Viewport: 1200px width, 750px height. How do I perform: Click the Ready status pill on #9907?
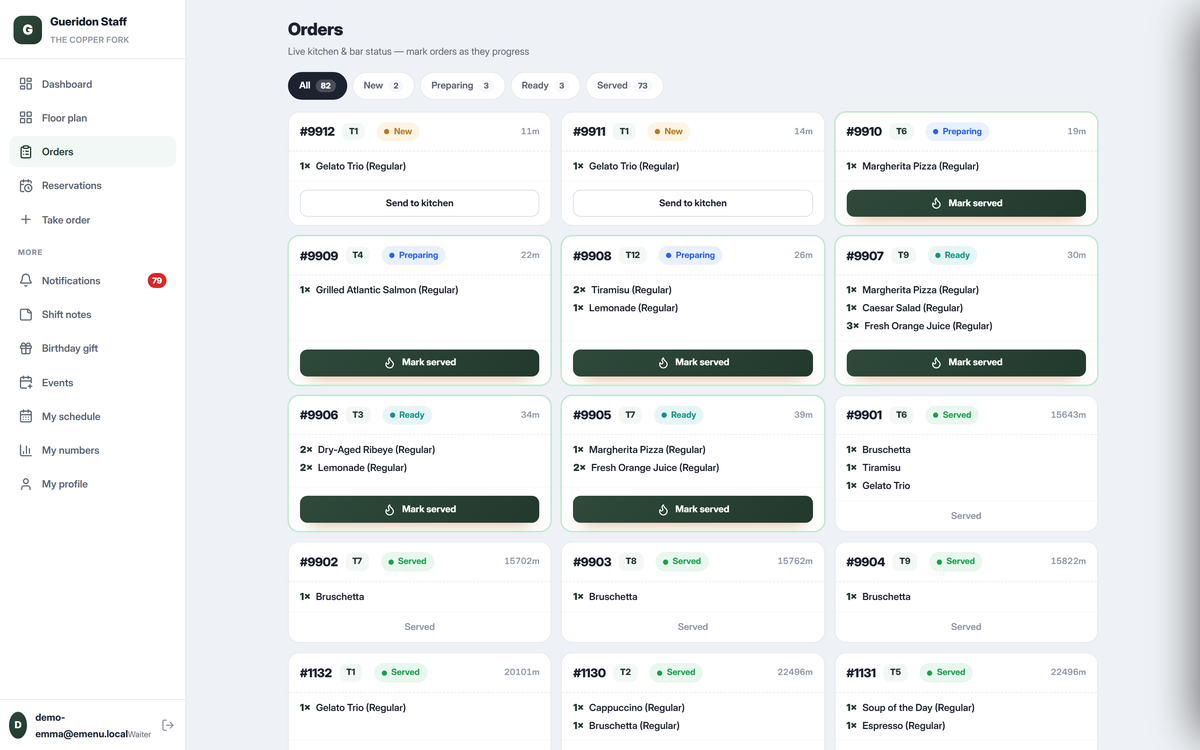click(951, 255)
